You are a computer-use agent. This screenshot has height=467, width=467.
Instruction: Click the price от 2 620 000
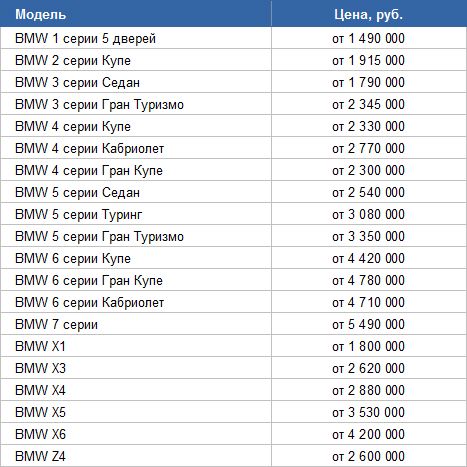tap(368, 368)
